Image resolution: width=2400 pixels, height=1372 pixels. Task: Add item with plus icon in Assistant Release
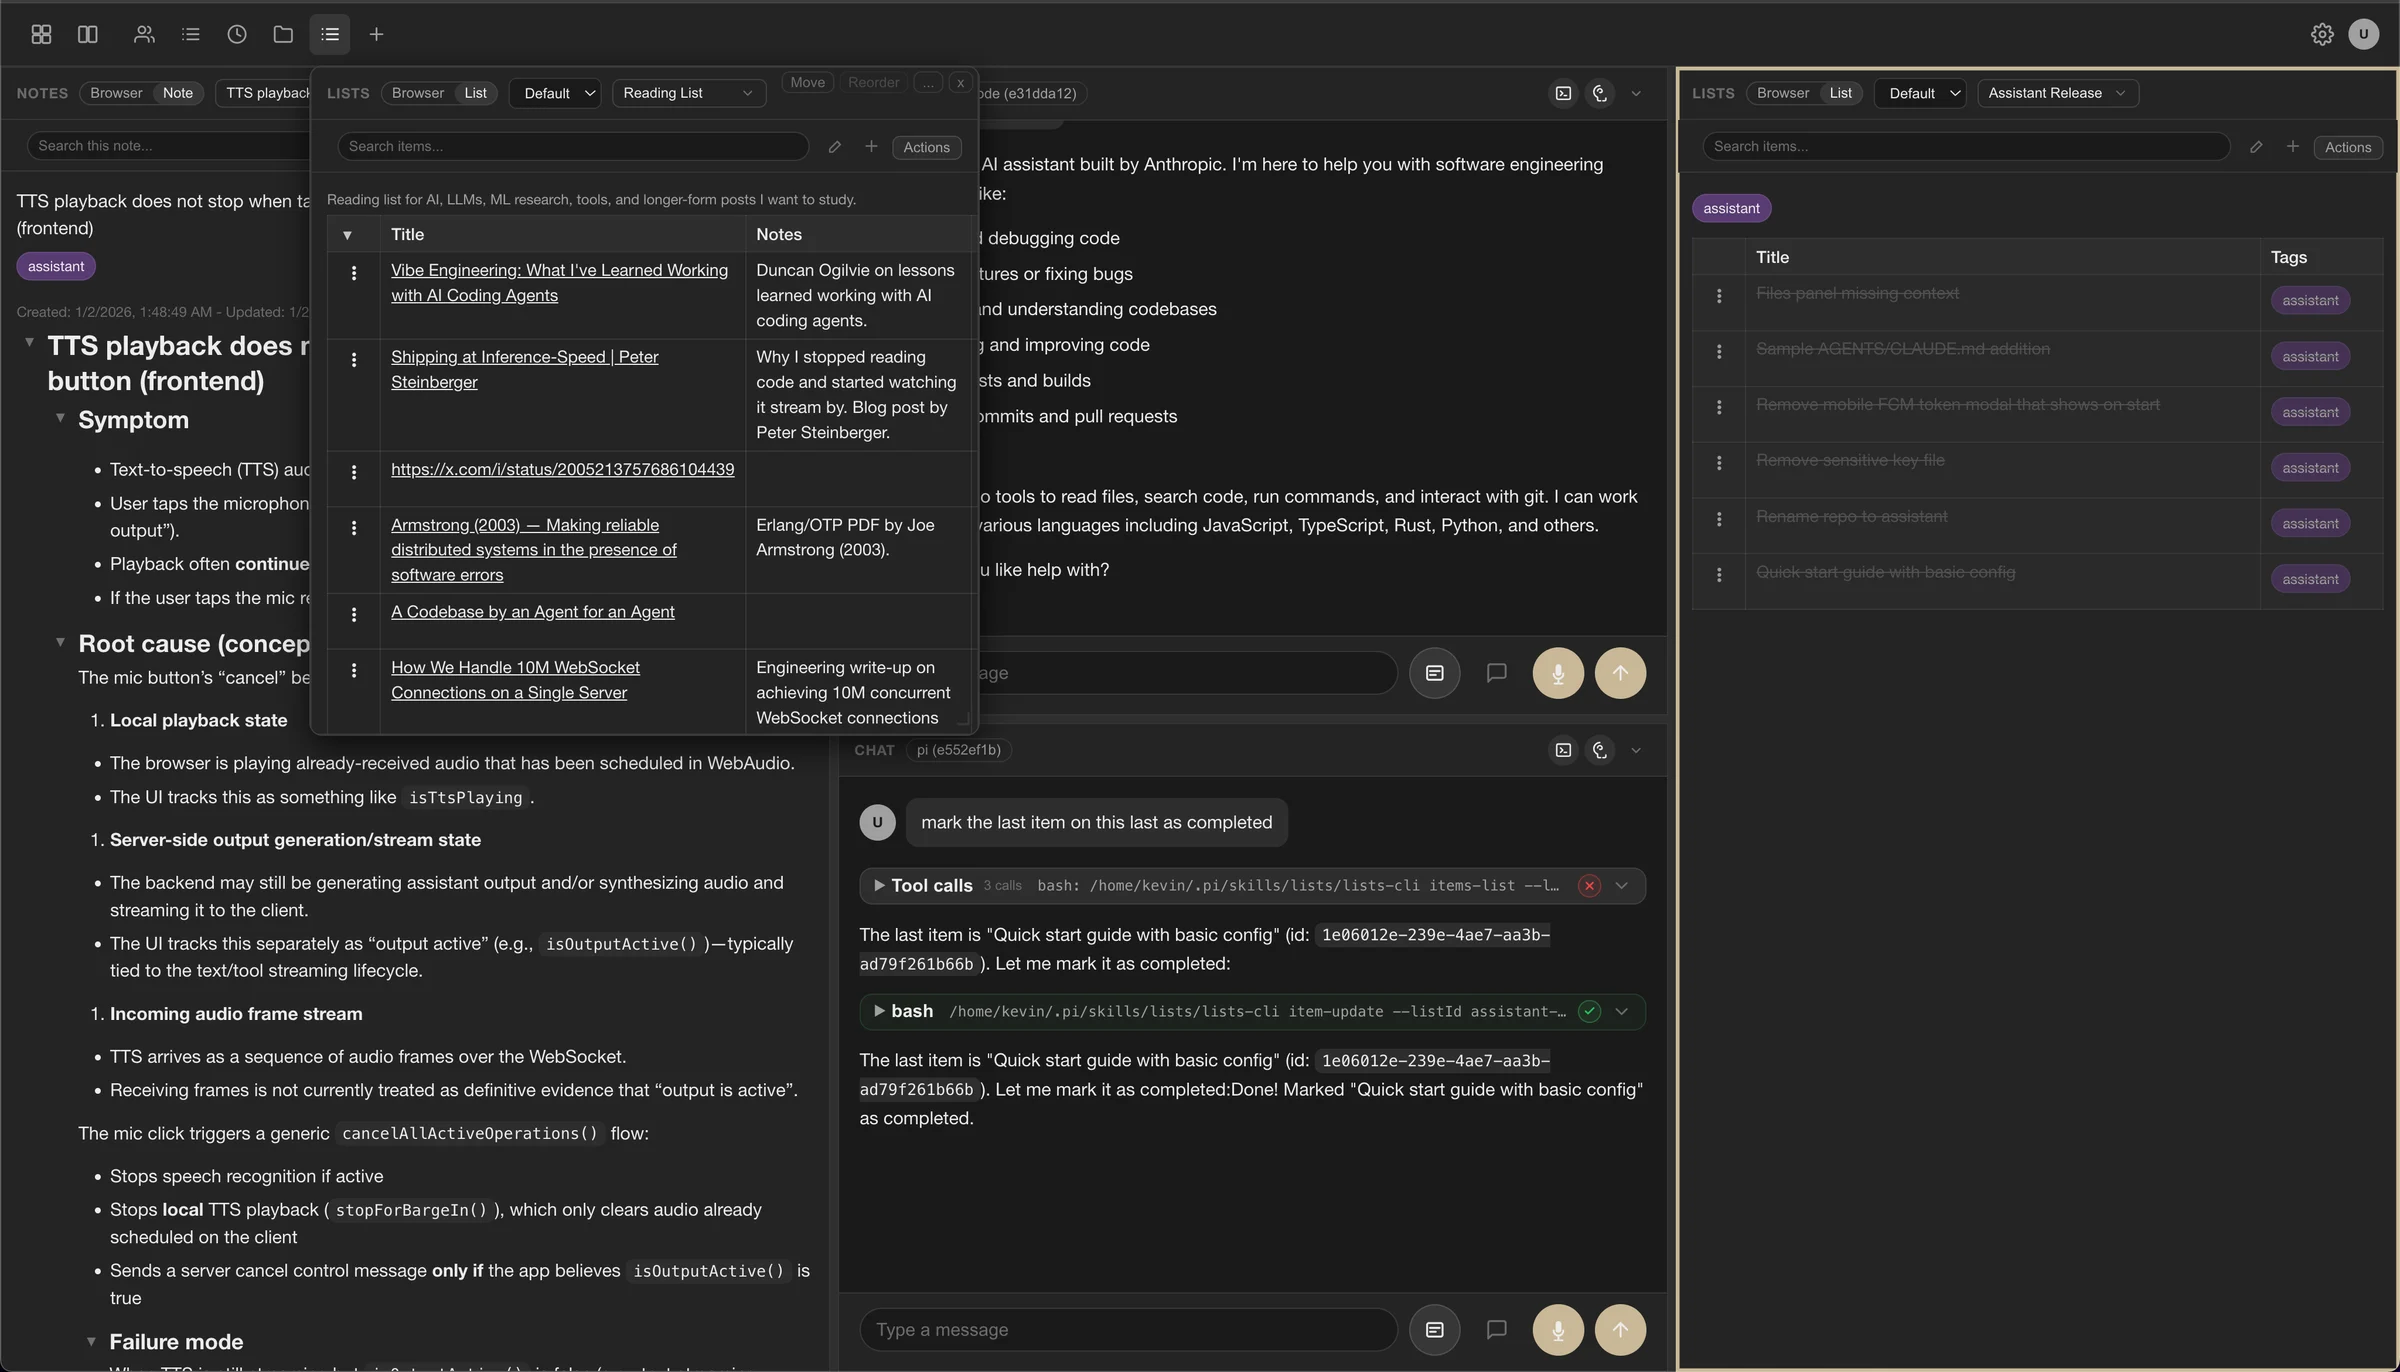pos(2292,147)
